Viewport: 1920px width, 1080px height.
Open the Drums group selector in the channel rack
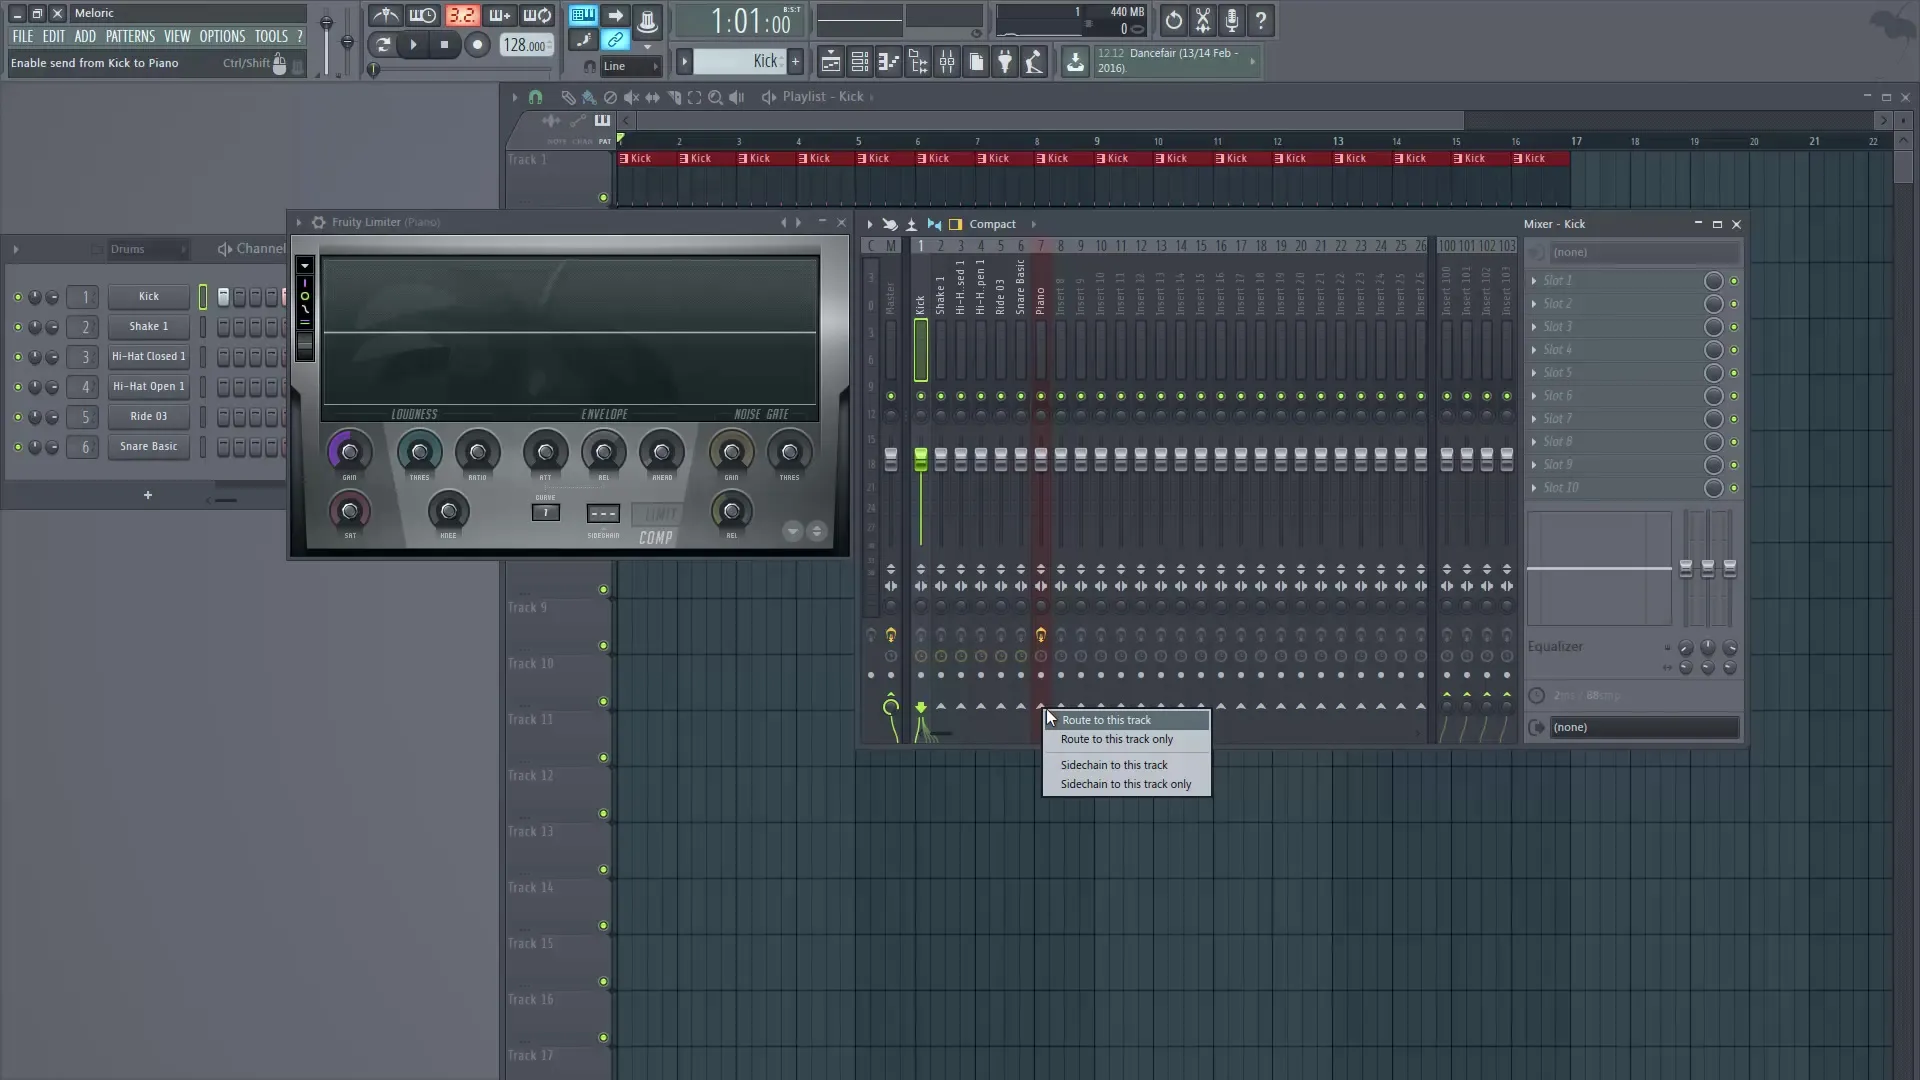(x=148, y=249)
